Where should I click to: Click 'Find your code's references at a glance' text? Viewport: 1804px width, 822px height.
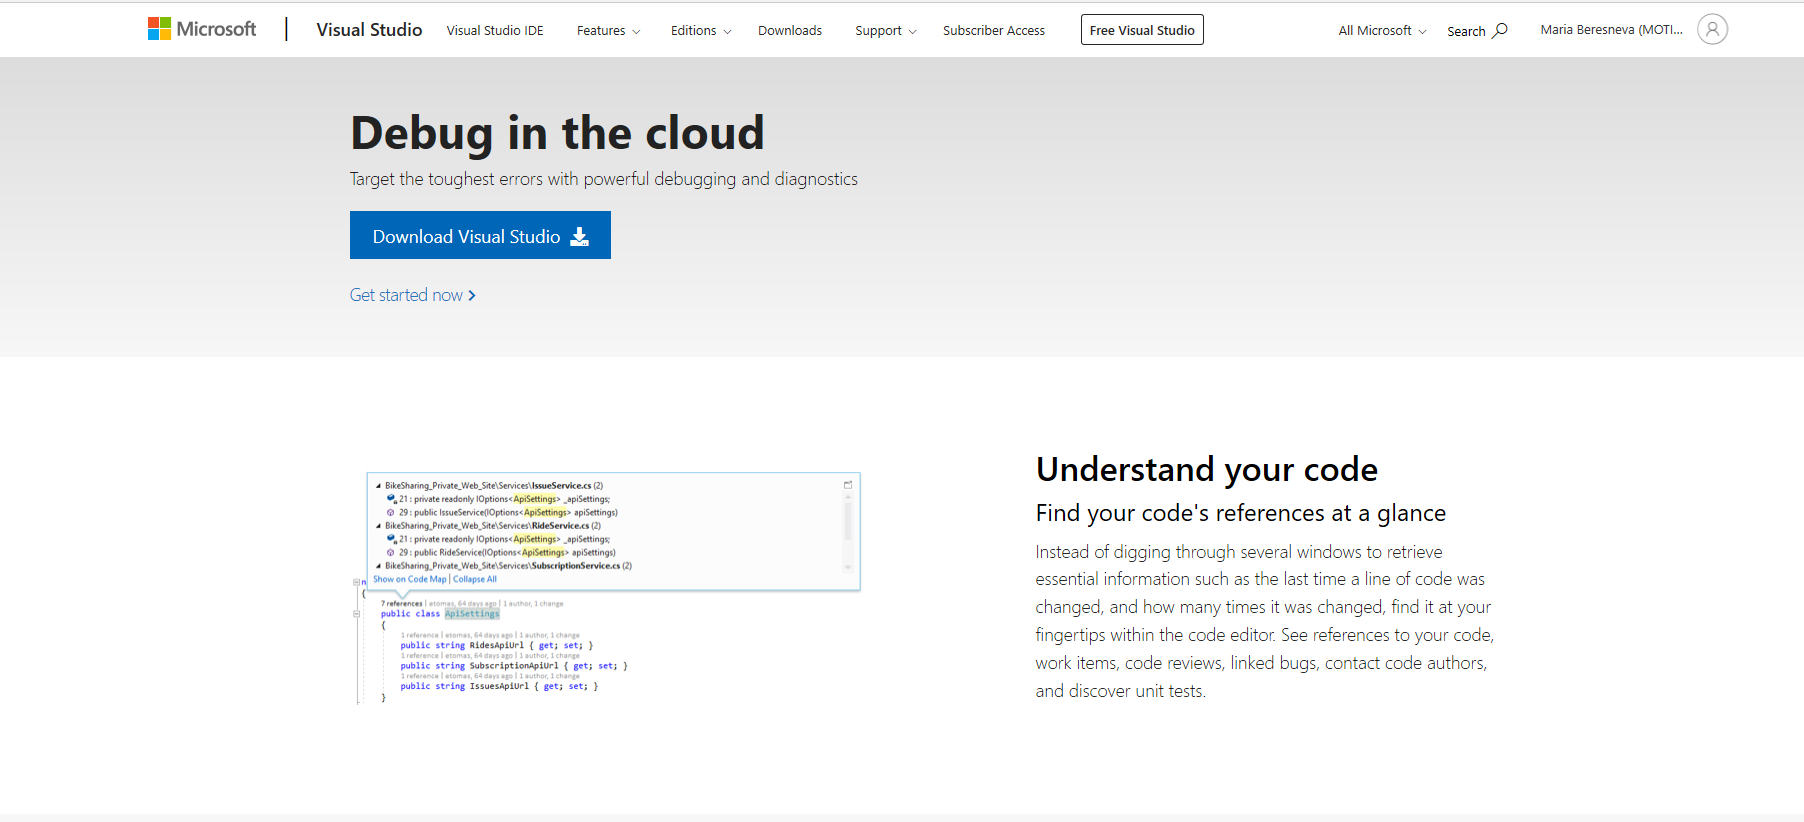(x=1241, y=513)
